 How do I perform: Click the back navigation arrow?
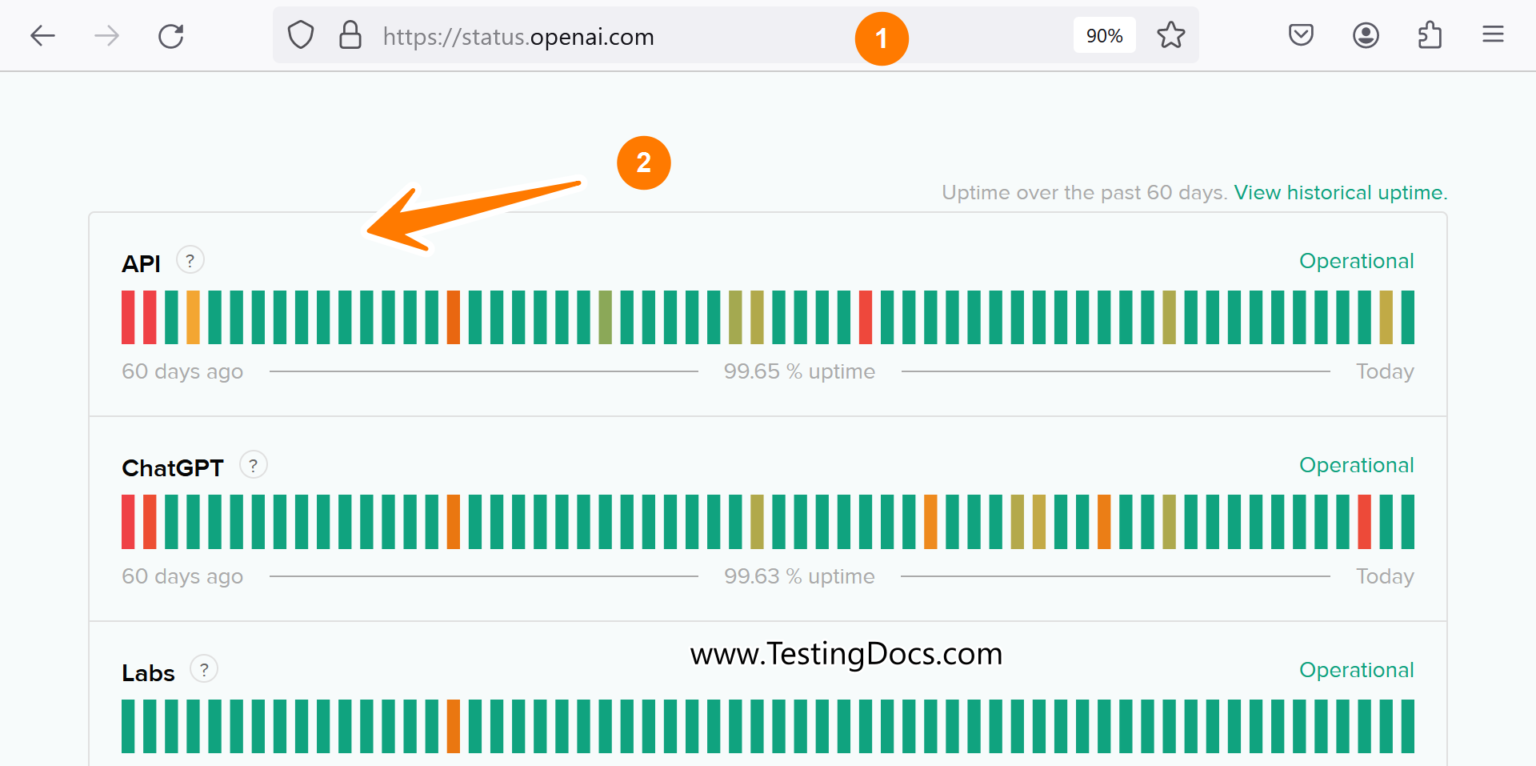[43, 35]
